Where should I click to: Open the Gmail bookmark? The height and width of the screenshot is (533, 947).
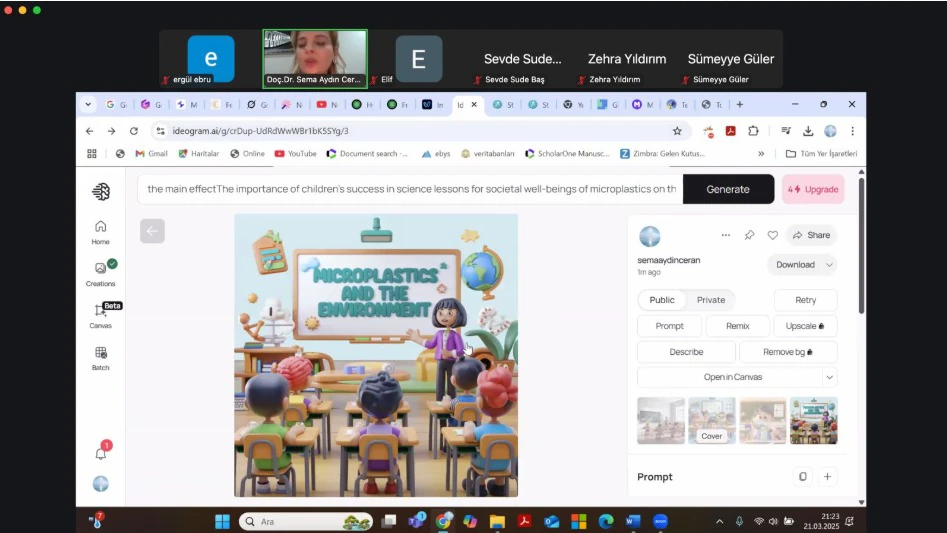(x=151, y=154)
